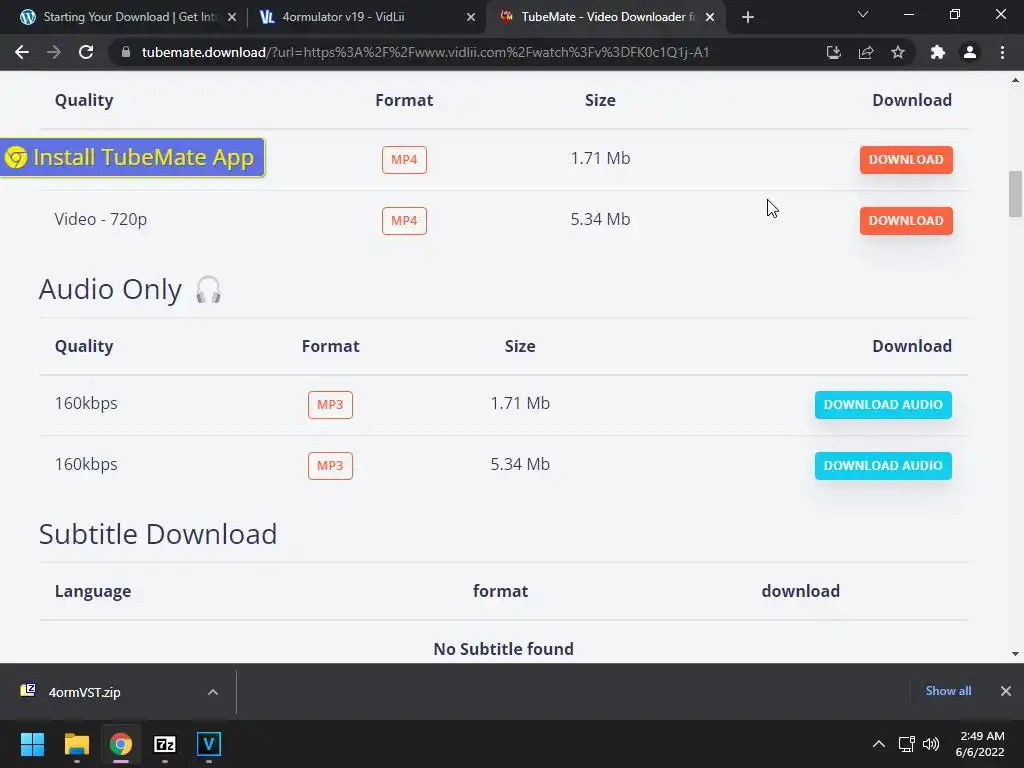Click the headphones icon beside Audio Only

pyautogui.click(x=208, y=289)
